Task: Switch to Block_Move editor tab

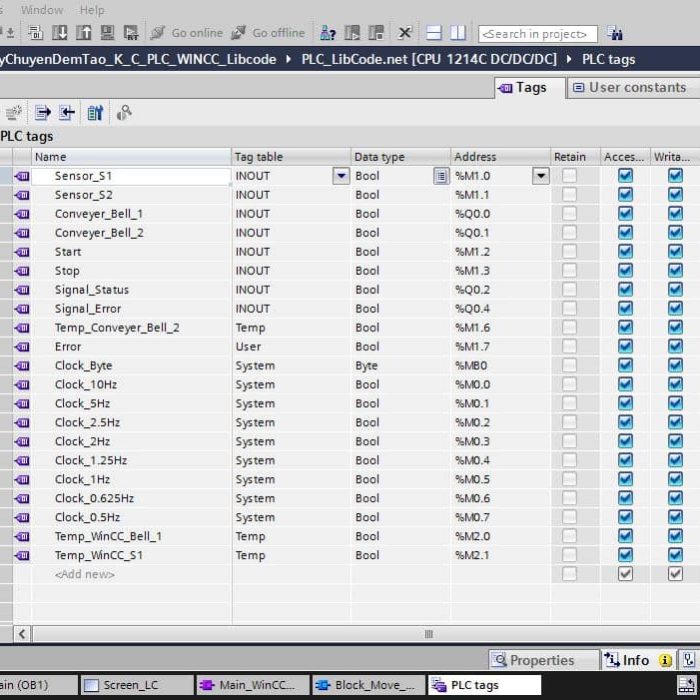Action: (369, 685)
